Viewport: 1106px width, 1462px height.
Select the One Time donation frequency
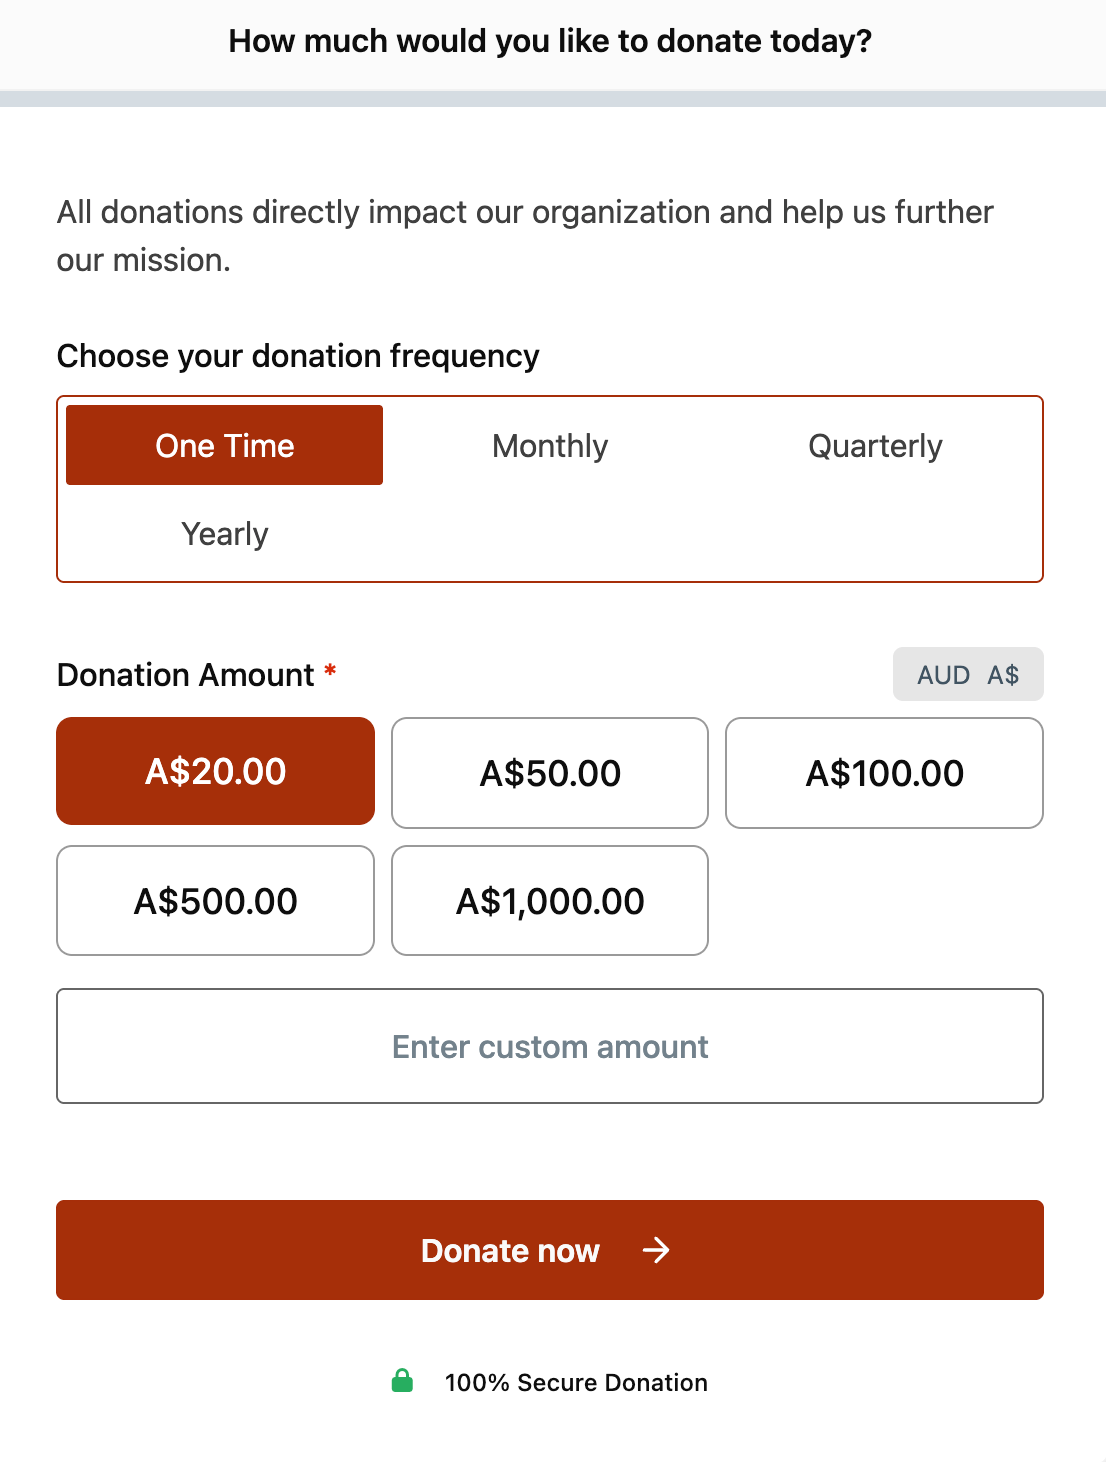tap(224, 445)
